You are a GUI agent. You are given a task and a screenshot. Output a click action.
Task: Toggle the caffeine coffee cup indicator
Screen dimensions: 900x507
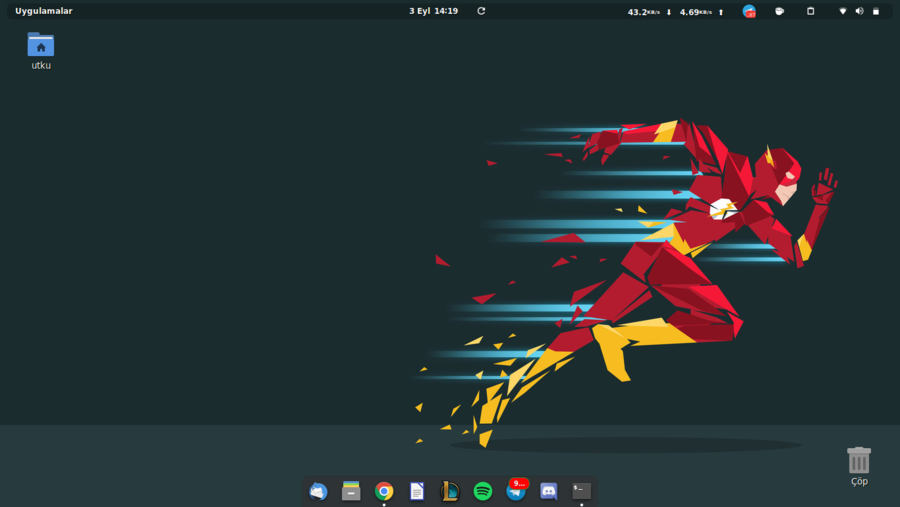pos(779,12)
